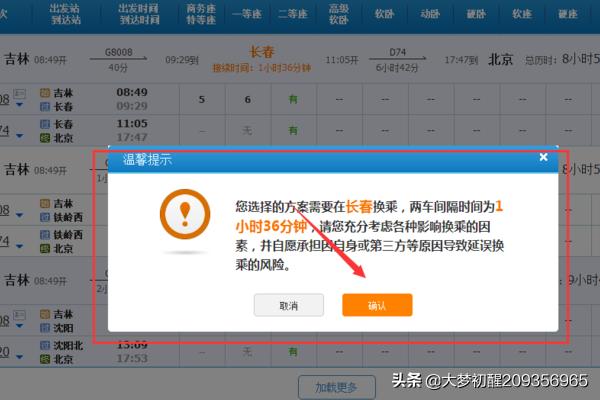Expand stop details arrow in 吉林–铁岭西 row
This screenshot has width=600, height=400.
pyautogui.click(x=20, y=215)
